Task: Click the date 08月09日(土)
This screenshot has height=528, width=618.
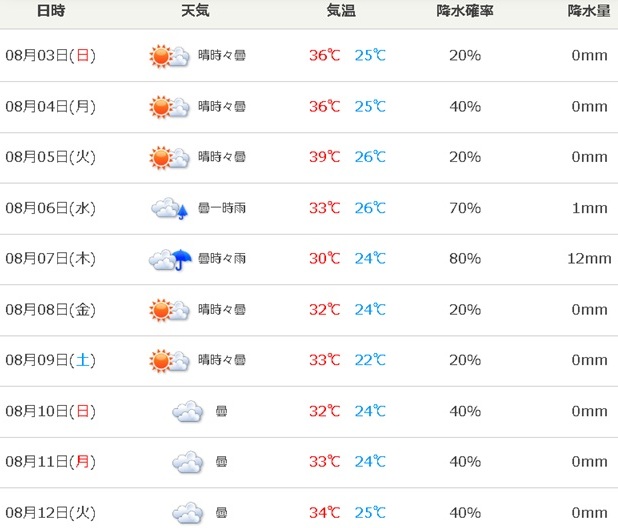Action: [x=50, y=360]
